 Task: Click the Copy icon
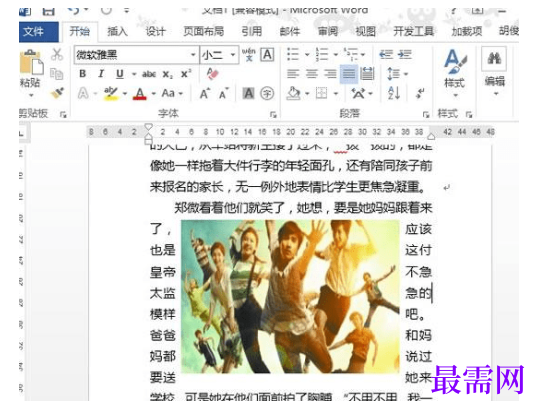tap(56, 74)
